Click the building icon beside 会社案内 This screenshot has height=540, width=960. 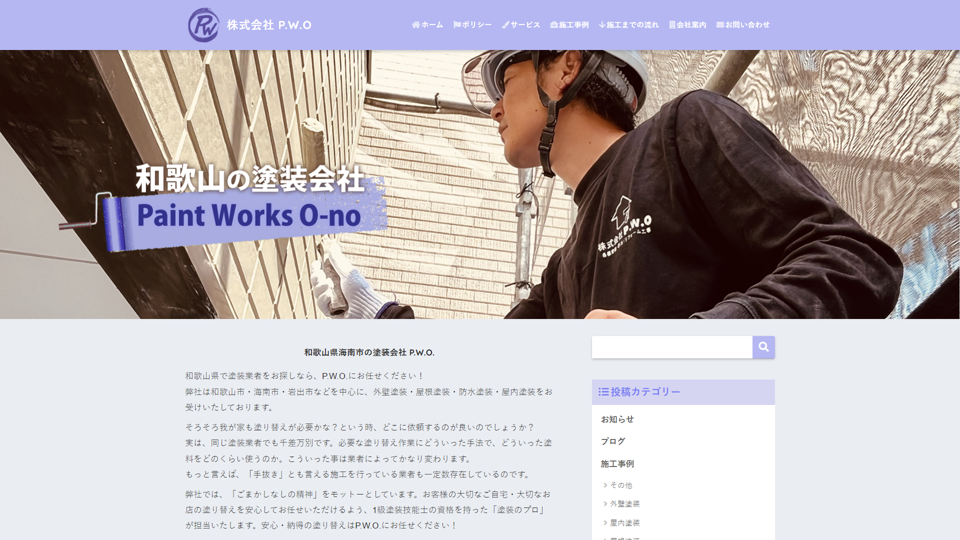672,25
